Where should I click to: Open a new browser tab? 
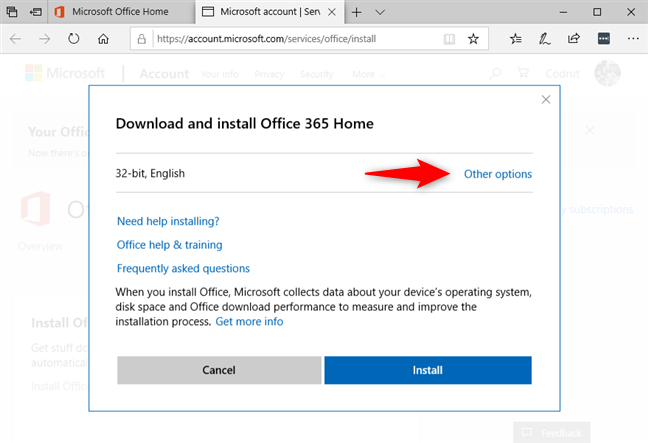tap(356, 12)
